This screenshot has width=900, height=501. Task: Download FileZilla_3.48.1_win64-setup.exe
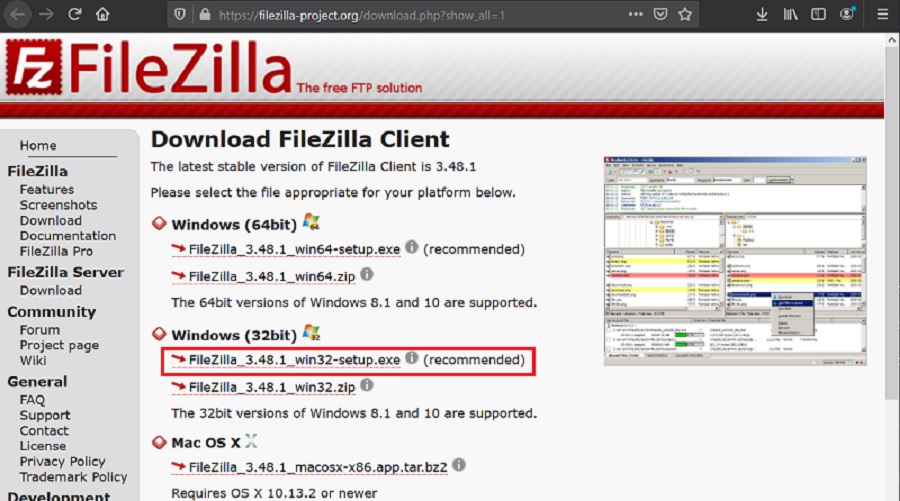pyautogui.click(x=294, y=250)
